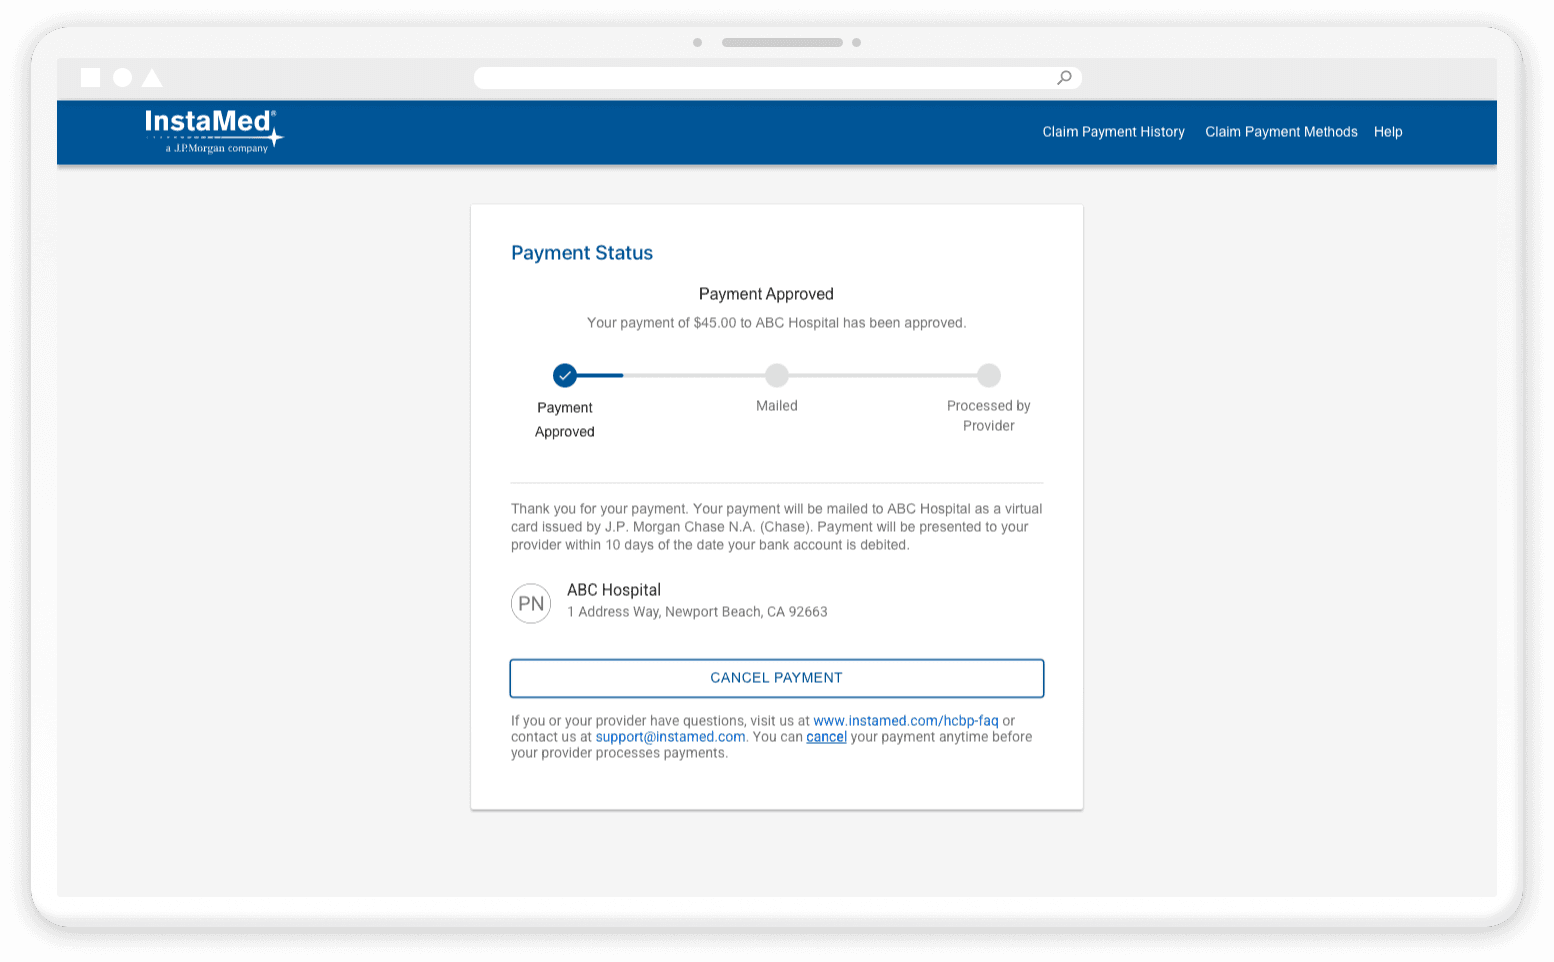
Task: Open the www.instamed.com/hcbp-faq link
Action: 906,721
